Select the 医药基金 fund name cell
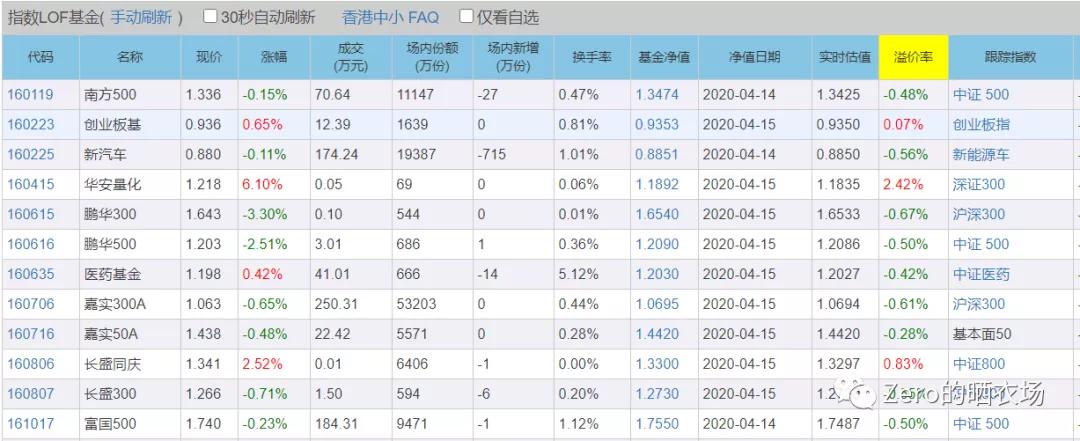The image size is (1080, 441). (129, 274)
